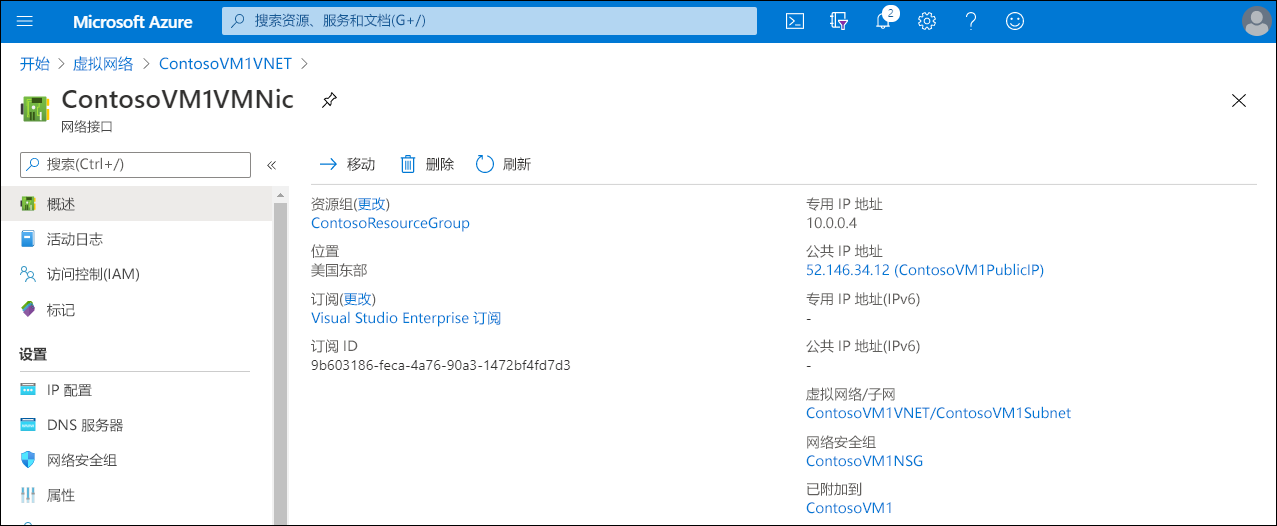Click the subscription ID value 9b603186-feca-4a76-90a3-1472bf4fd7d3
The height and width of the screenshot is (526, 1277).
[441, 365]
